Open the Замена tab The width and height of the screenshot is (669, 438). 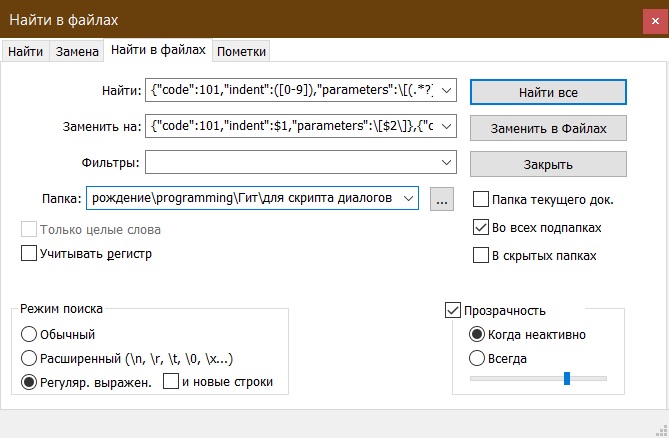click(x=77, y=51)
